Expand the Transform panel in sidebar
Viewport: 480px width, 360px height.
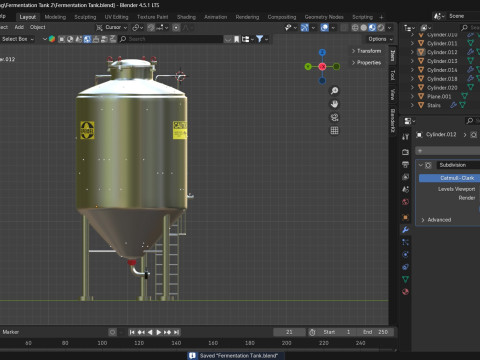366,51
